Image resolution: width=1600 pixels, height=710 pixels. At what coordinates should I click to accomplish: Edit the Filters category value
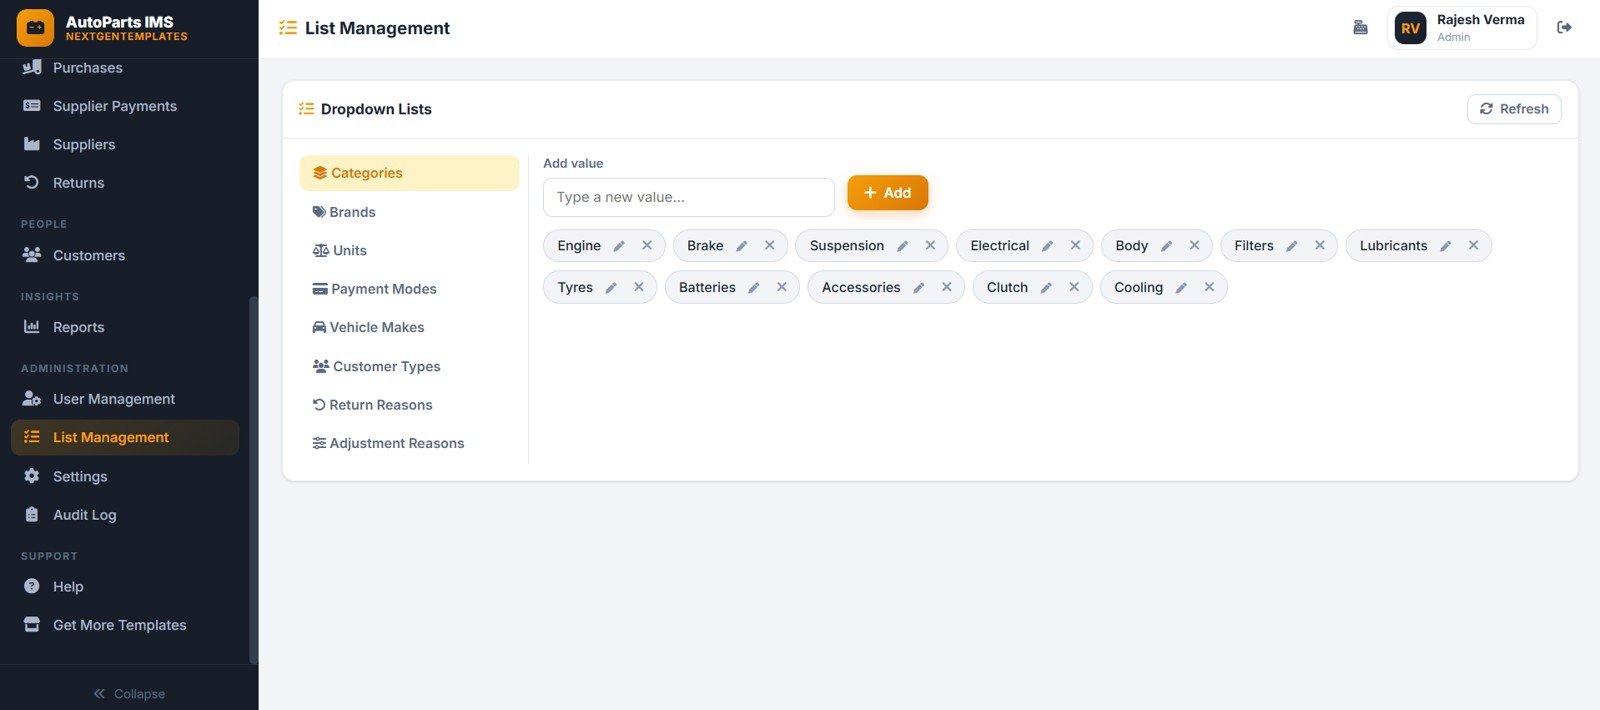click(x=1292, y=246)
